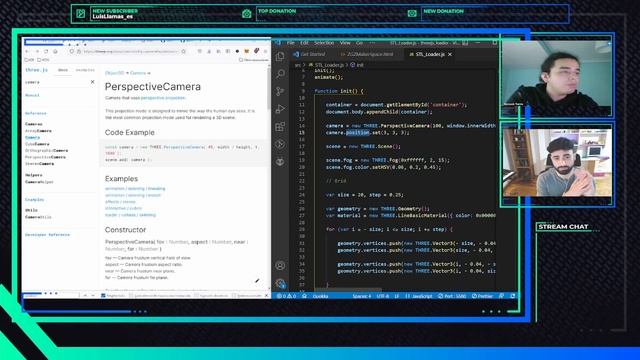Click the seventh activity bar icon above Accounts
640x360 pixels.
280,161
